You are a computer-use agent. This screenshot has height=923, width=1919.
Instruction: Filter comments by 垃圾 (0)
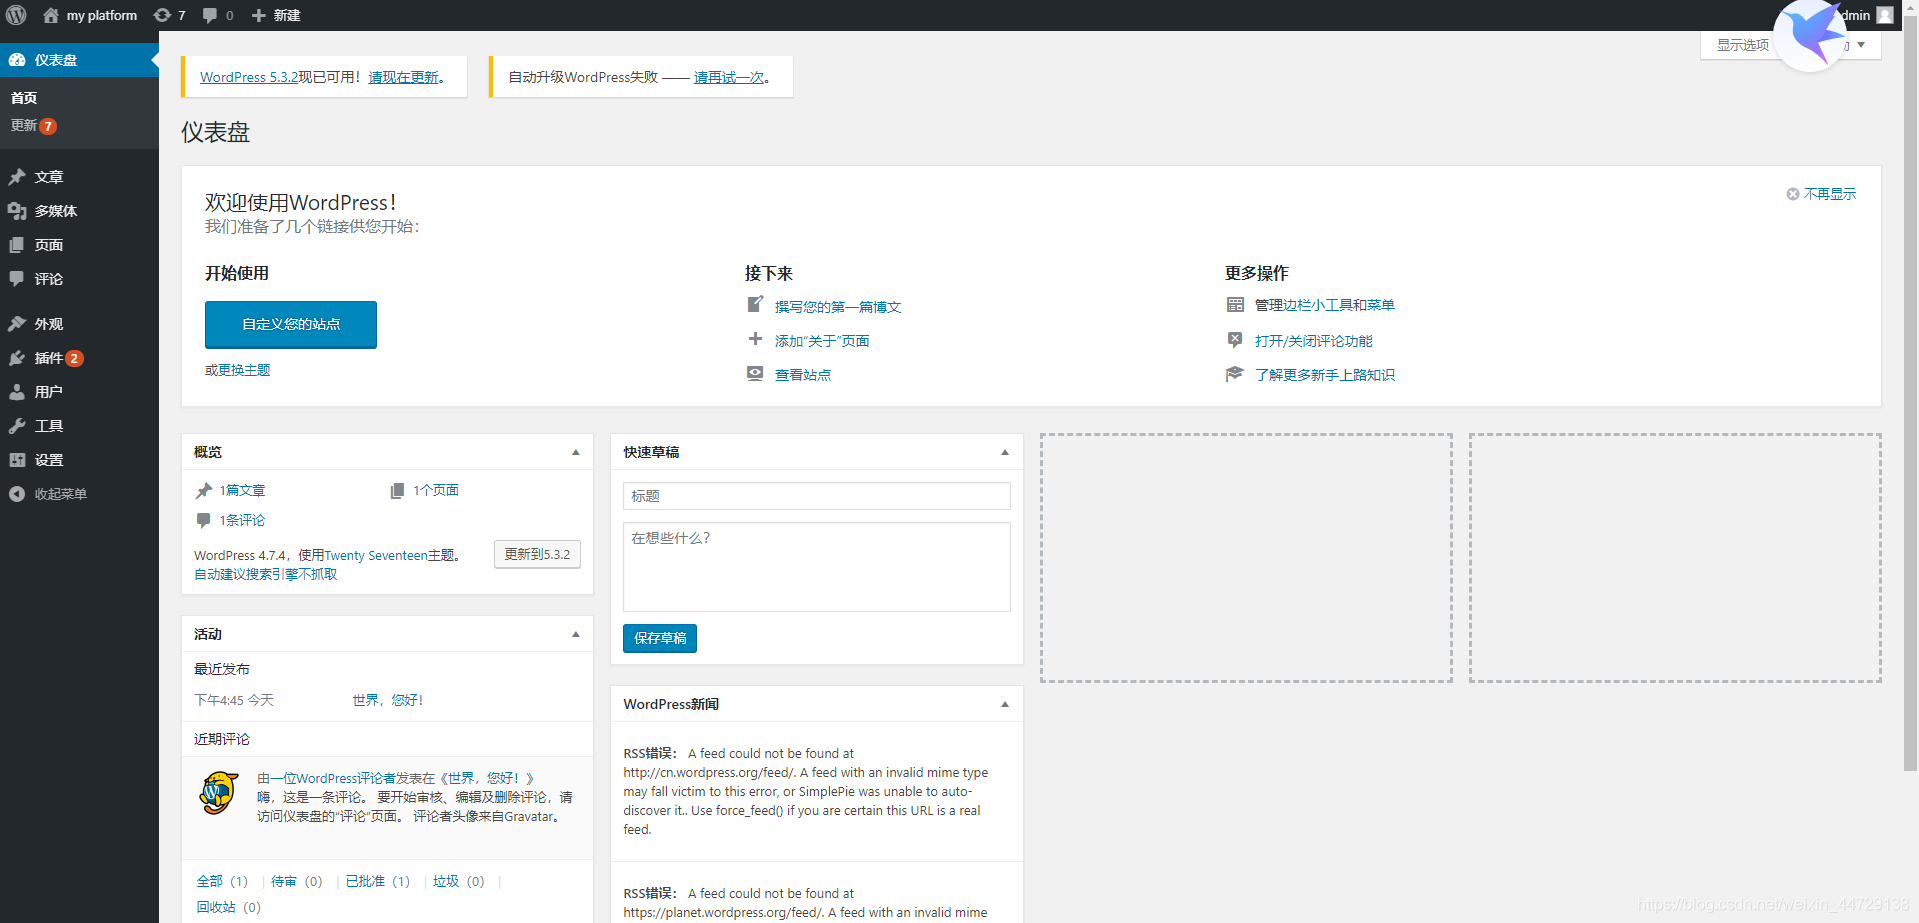tap(458, 881)
